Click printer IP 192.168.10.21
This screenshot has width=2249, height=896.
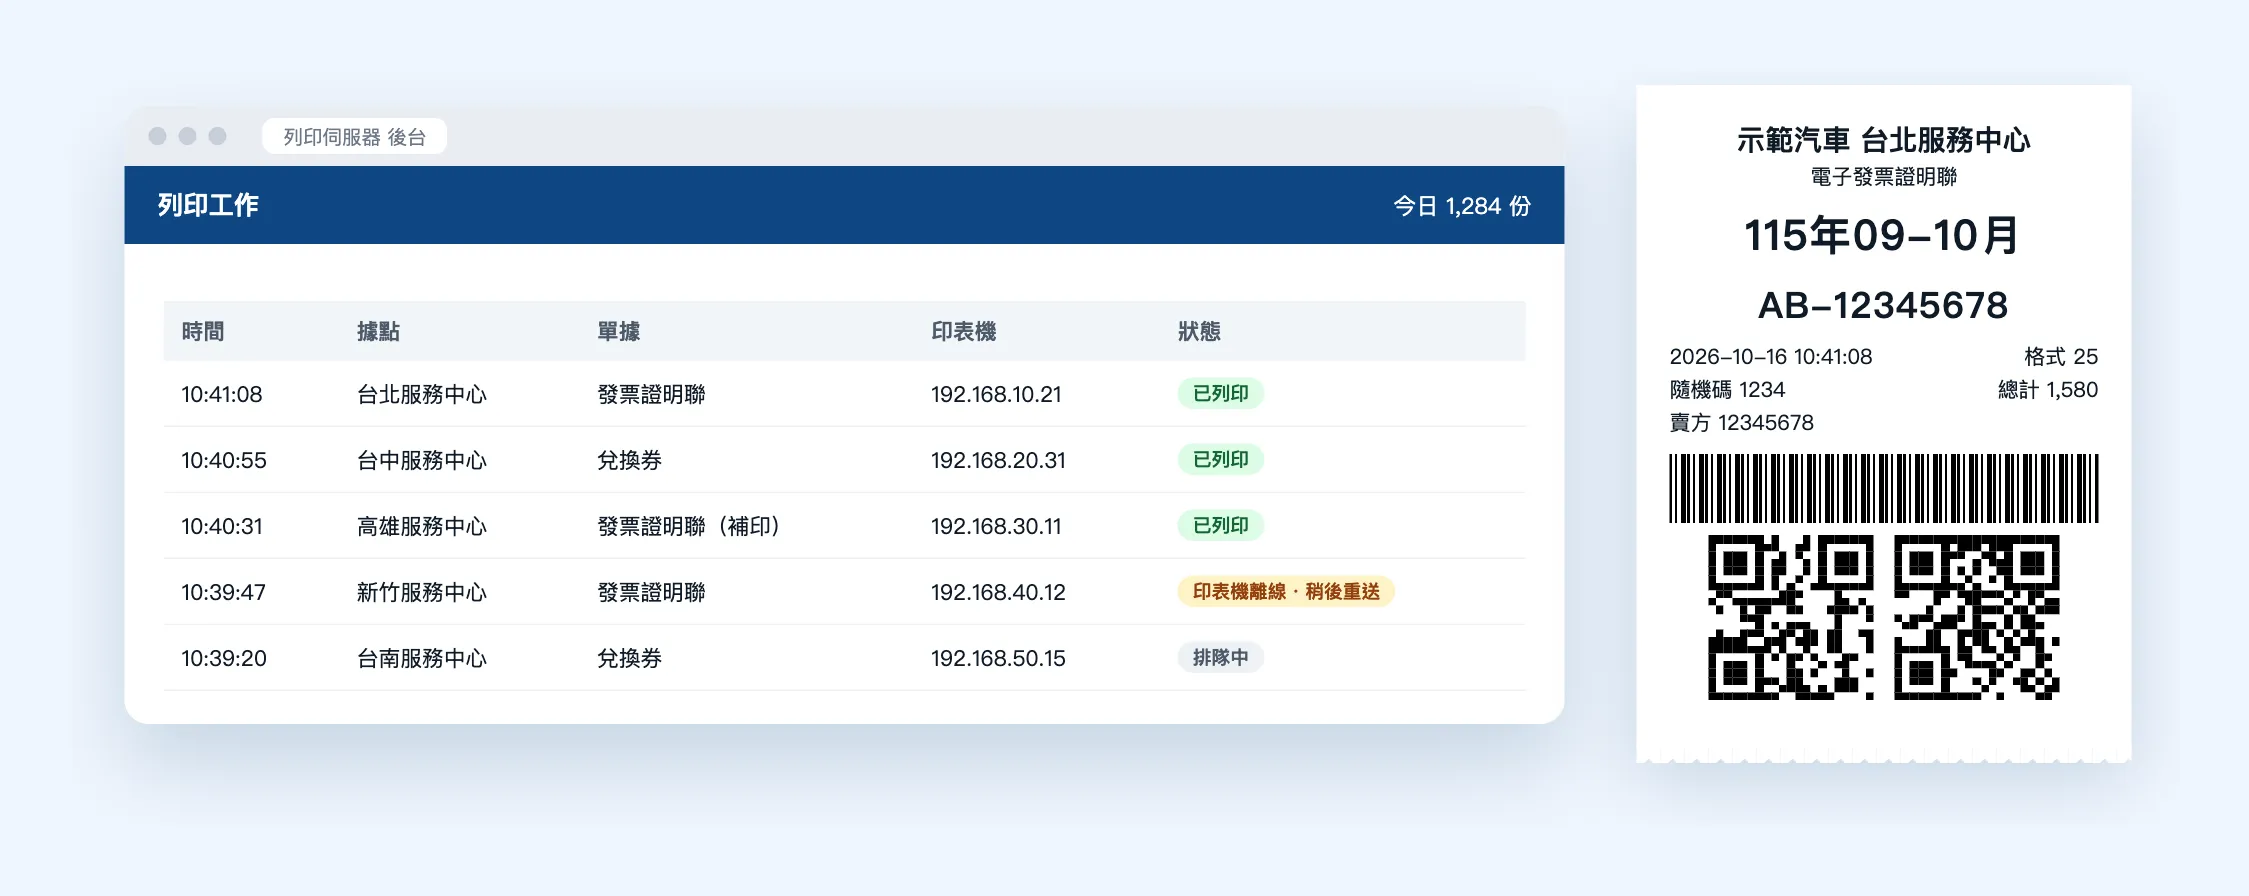(x=996, y=394)
